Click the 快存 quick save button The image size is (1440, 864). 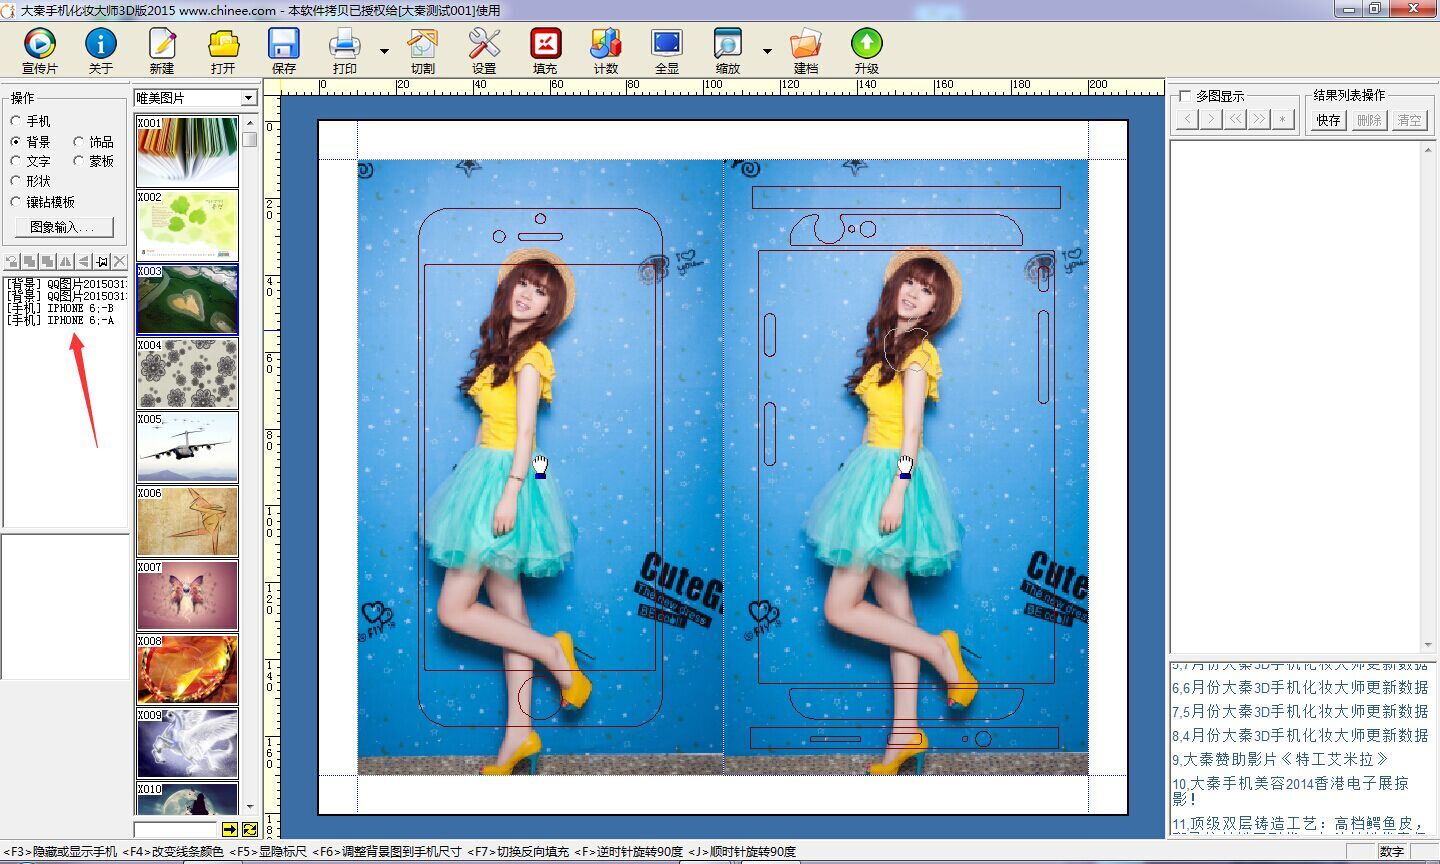pos(1328,120)
